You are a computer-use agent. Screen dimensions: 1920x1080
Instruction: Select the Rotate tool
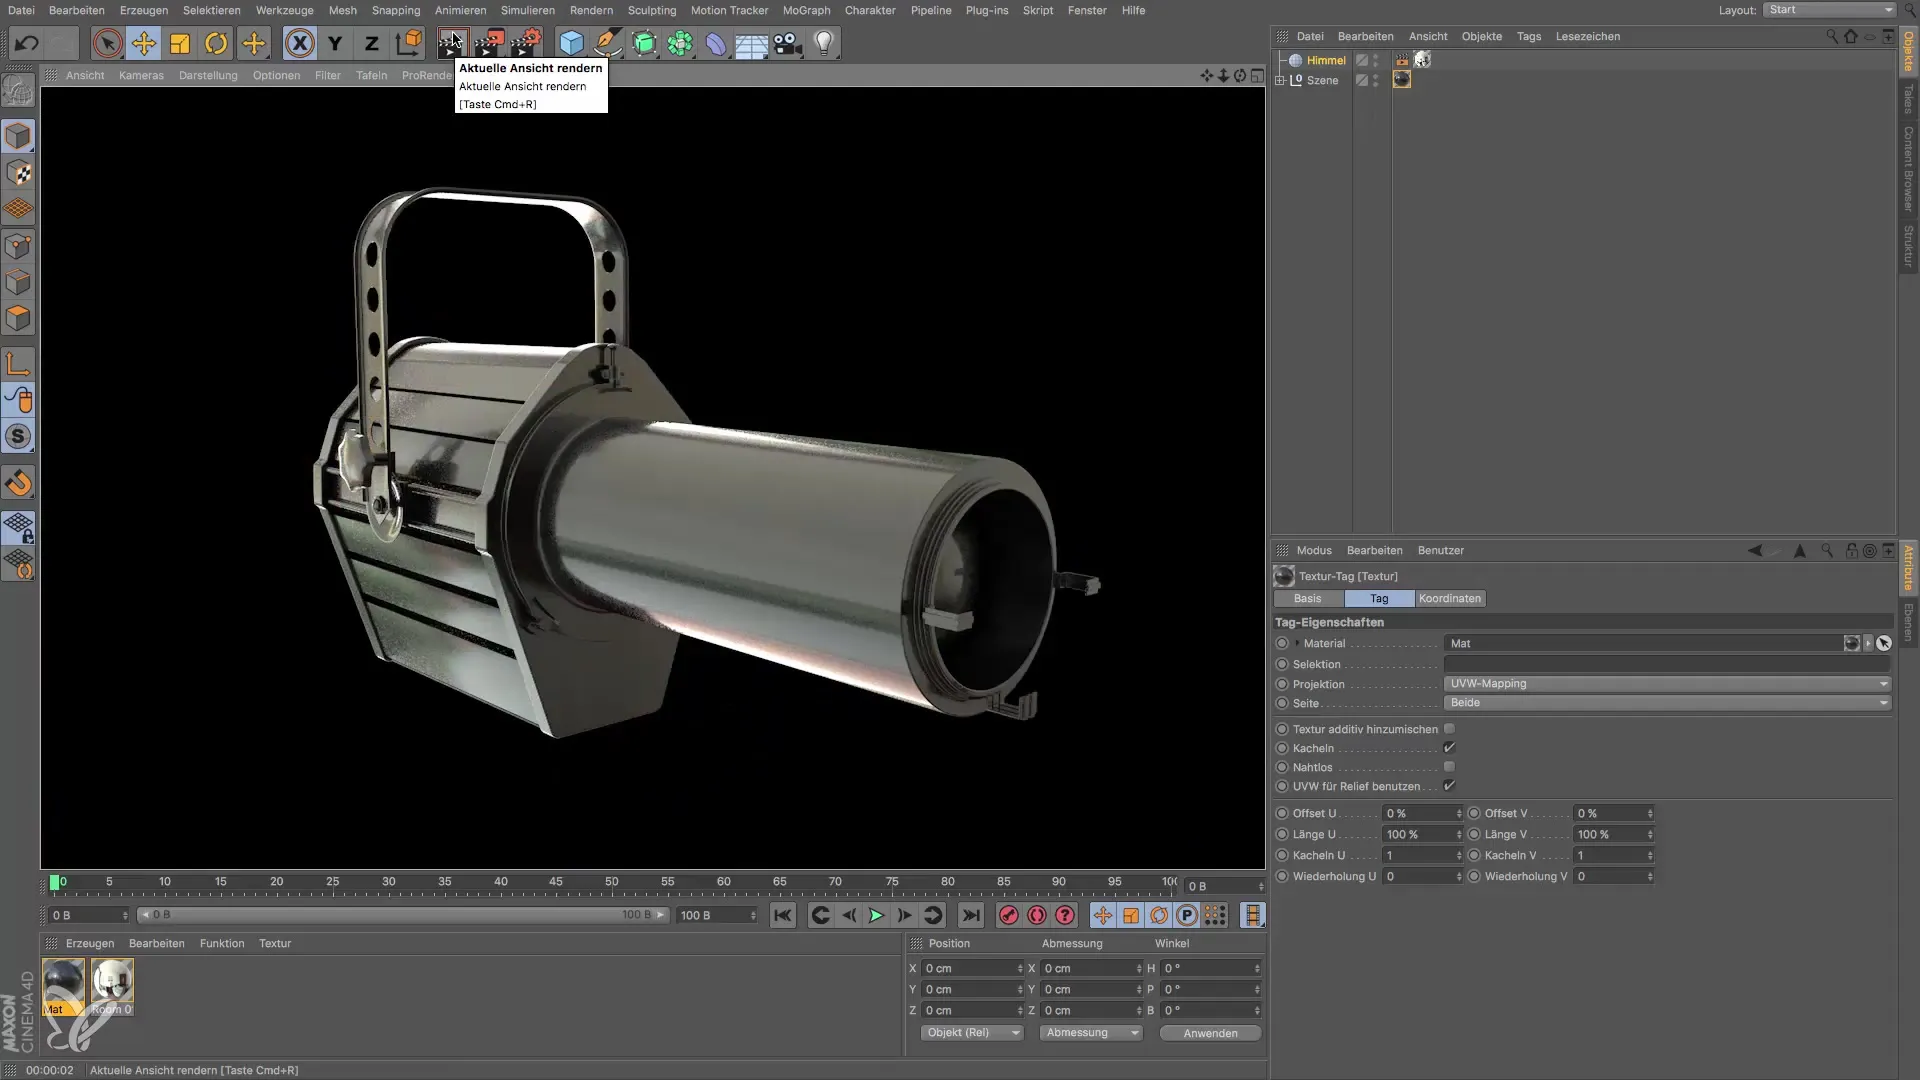[216, 43]
